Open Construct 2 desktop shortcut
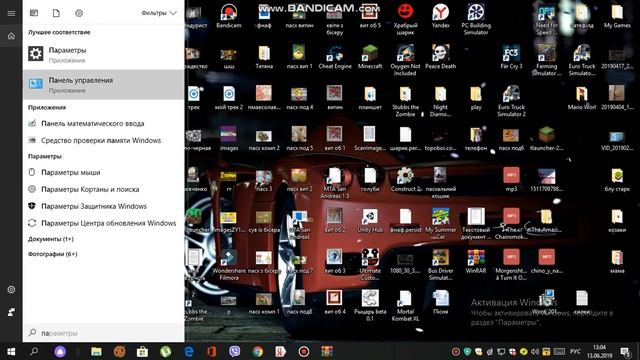Screen dimensions: 640x360 [x=405, y=180]
